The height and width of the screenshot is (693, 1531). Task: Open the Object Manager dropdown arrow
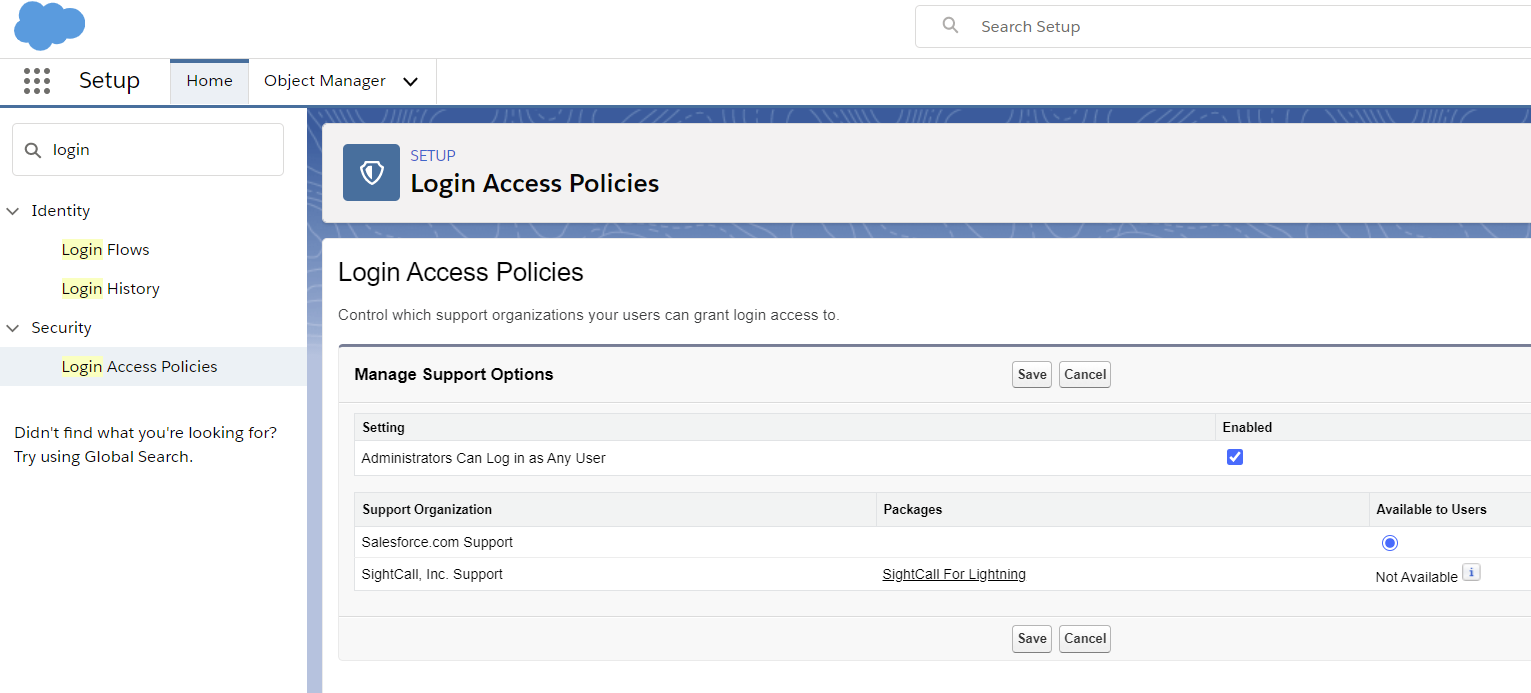click(410, 82)
